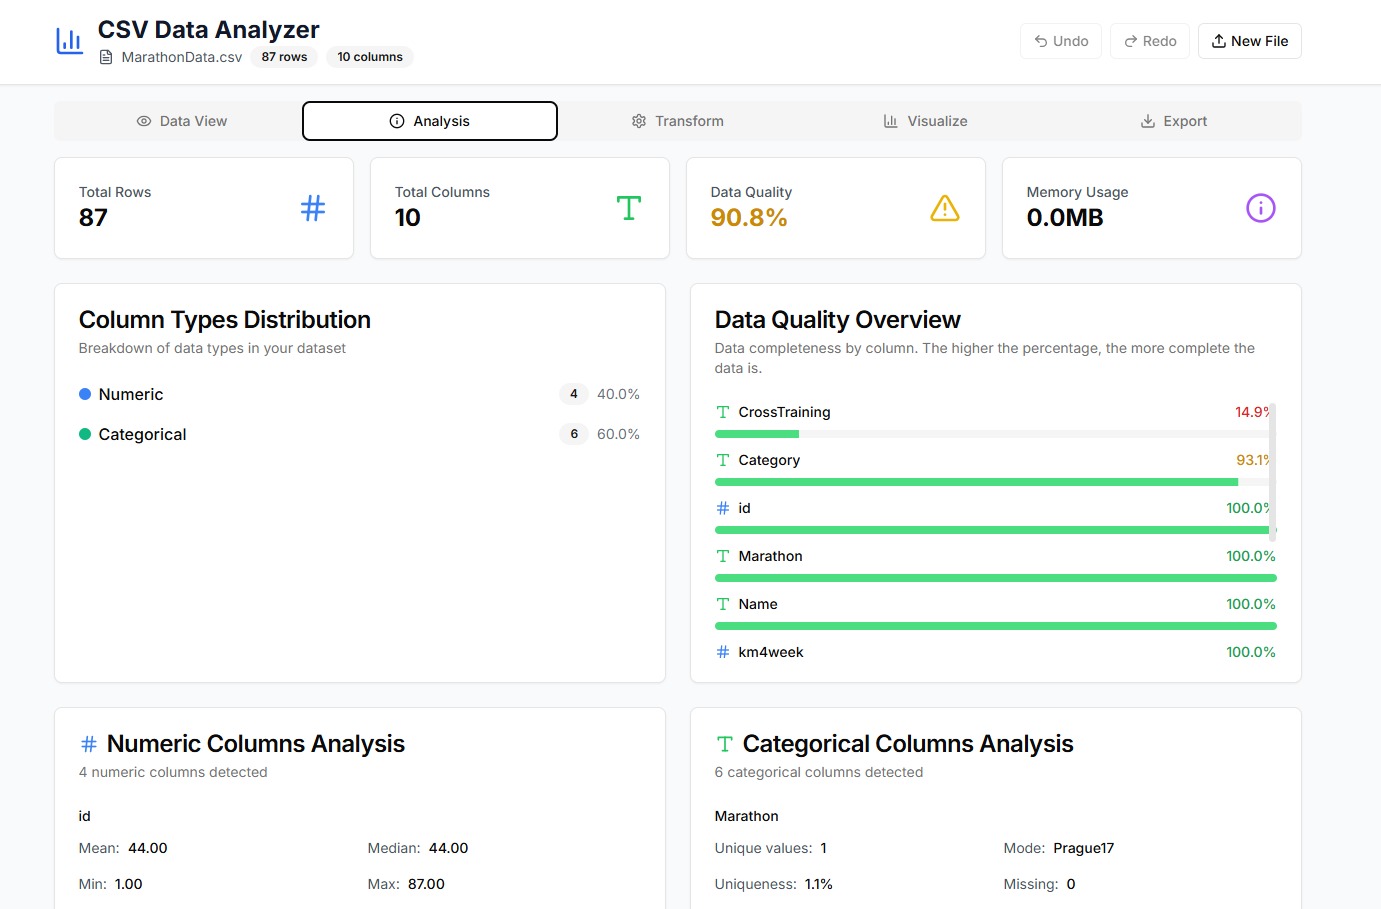This screenshot has height=909, width=1381.
Task: Open the Data View tab
Action: [182, 121]
